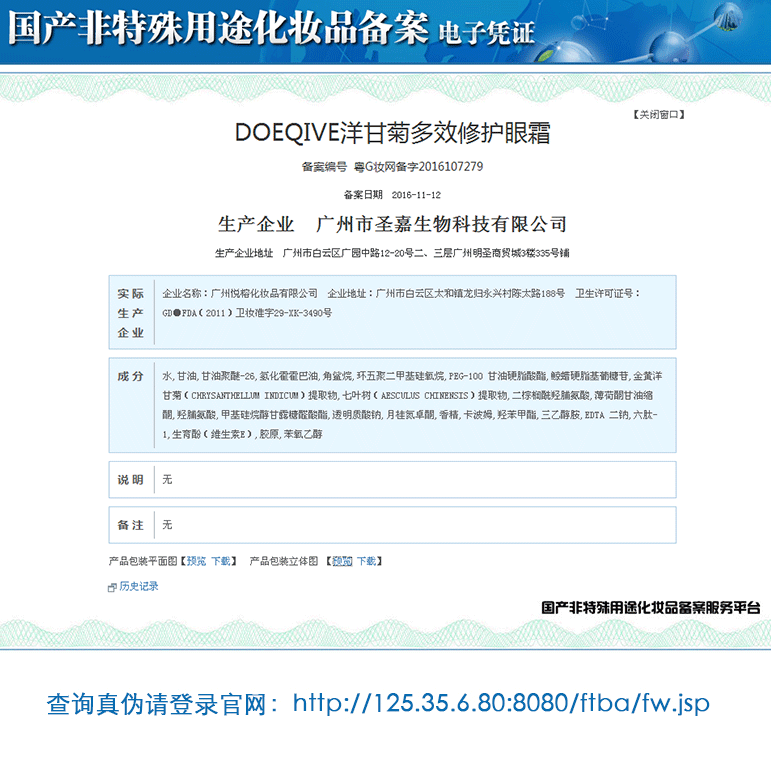Click the 产品包装平面图 label
771x771 pixels.
(x=143, y=561)
